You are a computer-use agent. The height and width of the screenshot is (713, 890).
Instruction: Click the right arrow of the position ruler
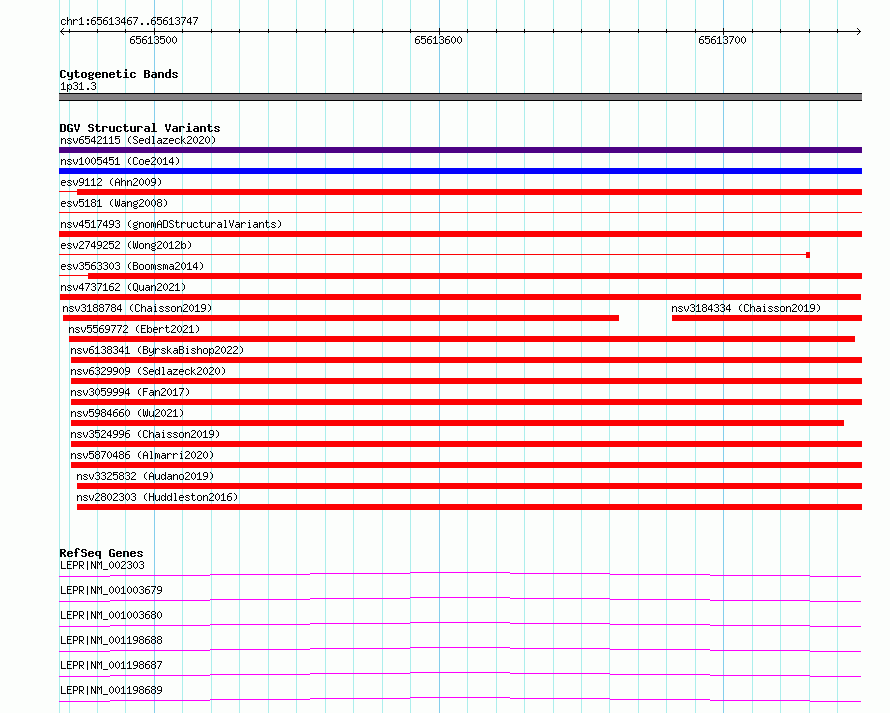click(858, 32)
